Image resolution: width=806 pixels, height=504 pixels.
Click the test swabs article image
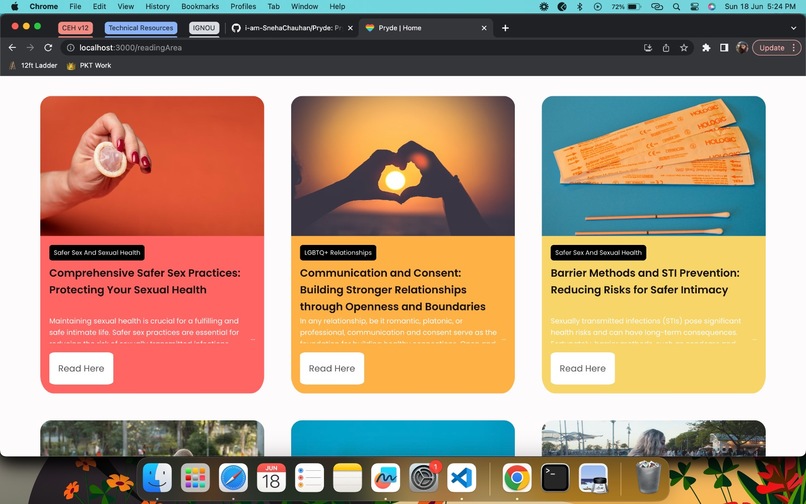pos(653,166)
